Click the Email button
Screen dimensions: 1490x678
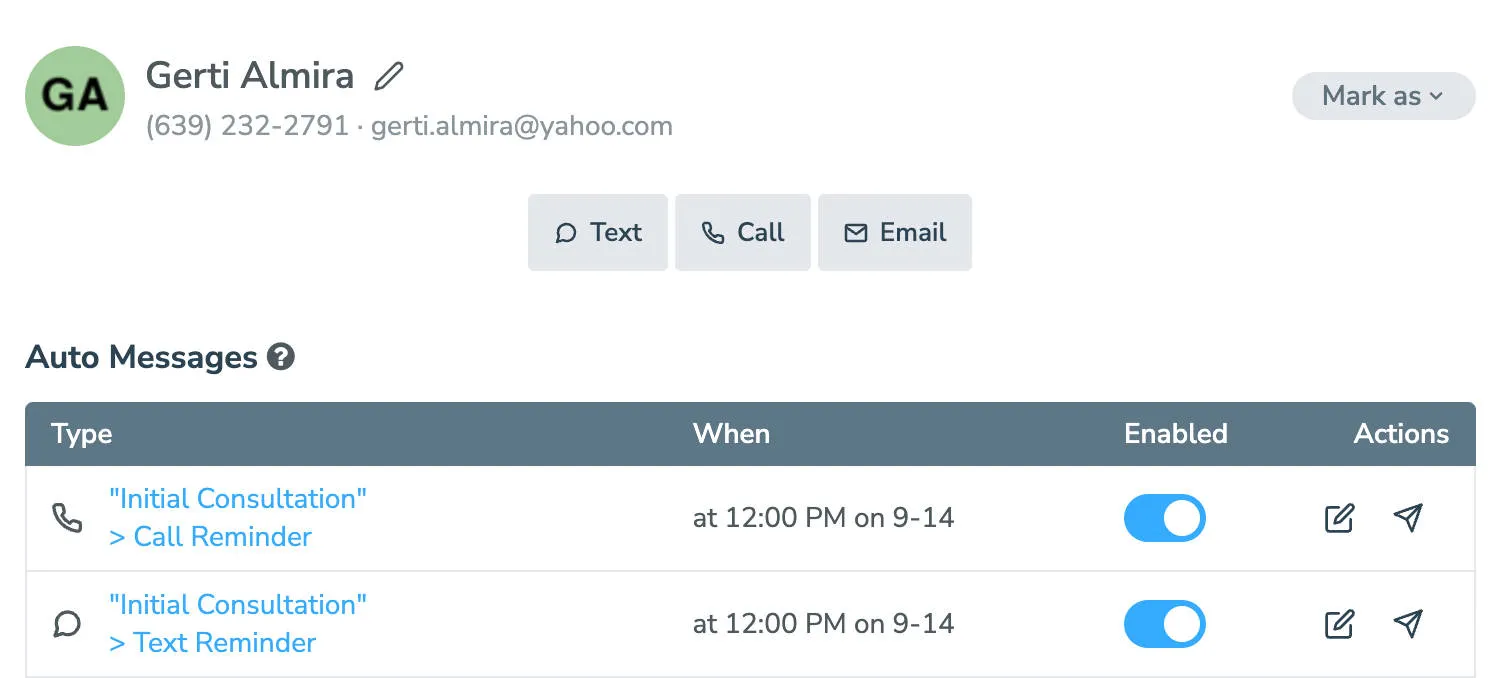[x=894, y=232]
